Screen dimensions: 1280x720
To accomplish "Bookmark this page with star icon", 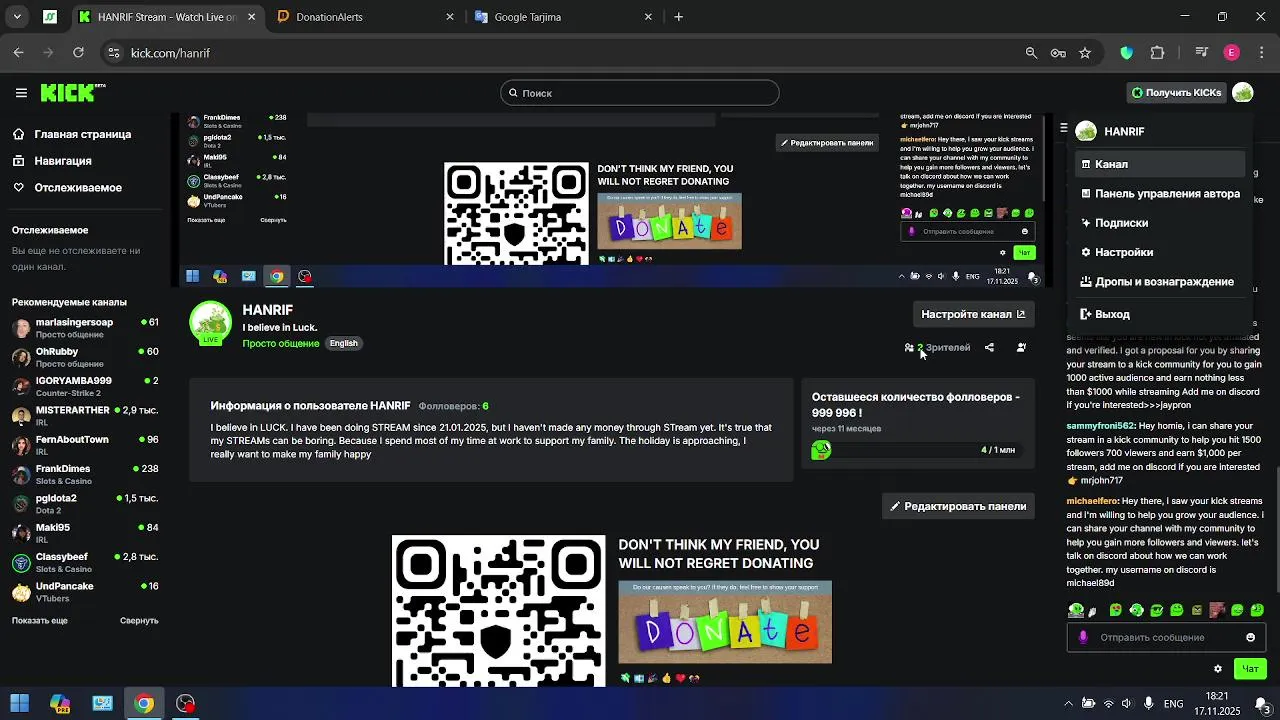I will pyautogui.click(x=1085, y=53).
